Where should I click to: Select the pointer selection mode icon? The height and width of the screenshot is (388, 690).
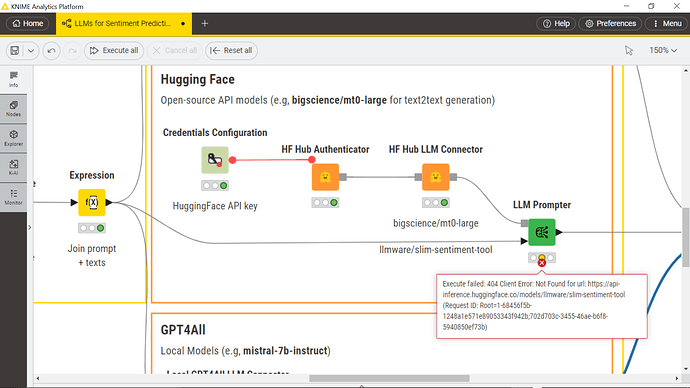click(629, 51)
